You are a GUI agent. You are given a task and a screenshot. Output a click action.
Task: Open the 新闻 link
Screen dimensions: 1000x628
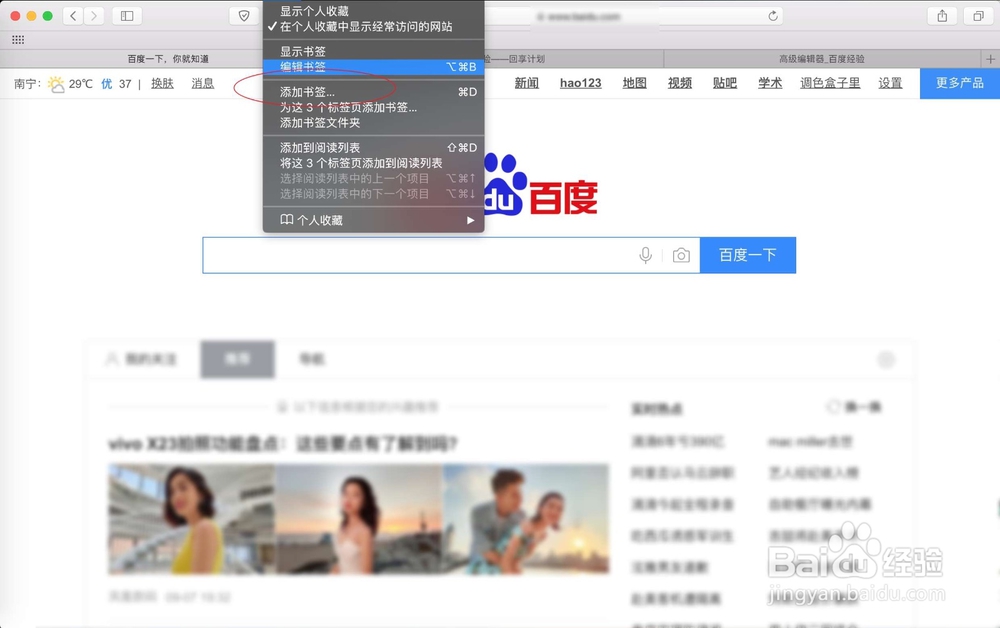(x=527, y=83)
